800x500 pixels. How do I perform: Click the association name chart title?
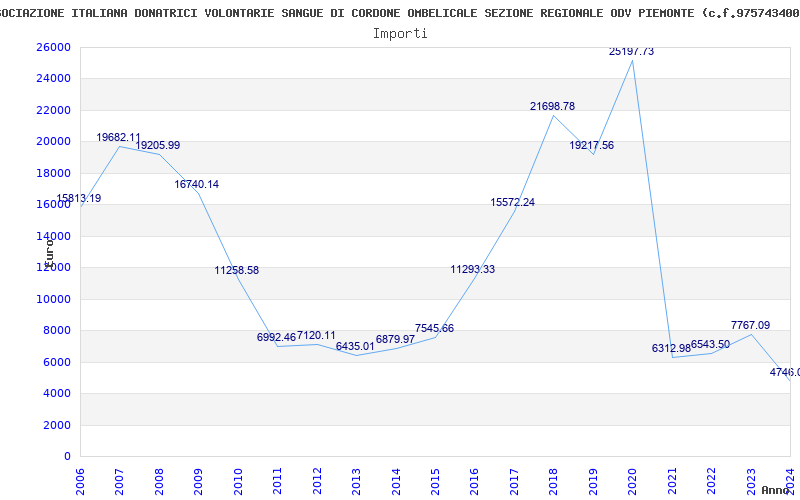click(x=400, y=13)
